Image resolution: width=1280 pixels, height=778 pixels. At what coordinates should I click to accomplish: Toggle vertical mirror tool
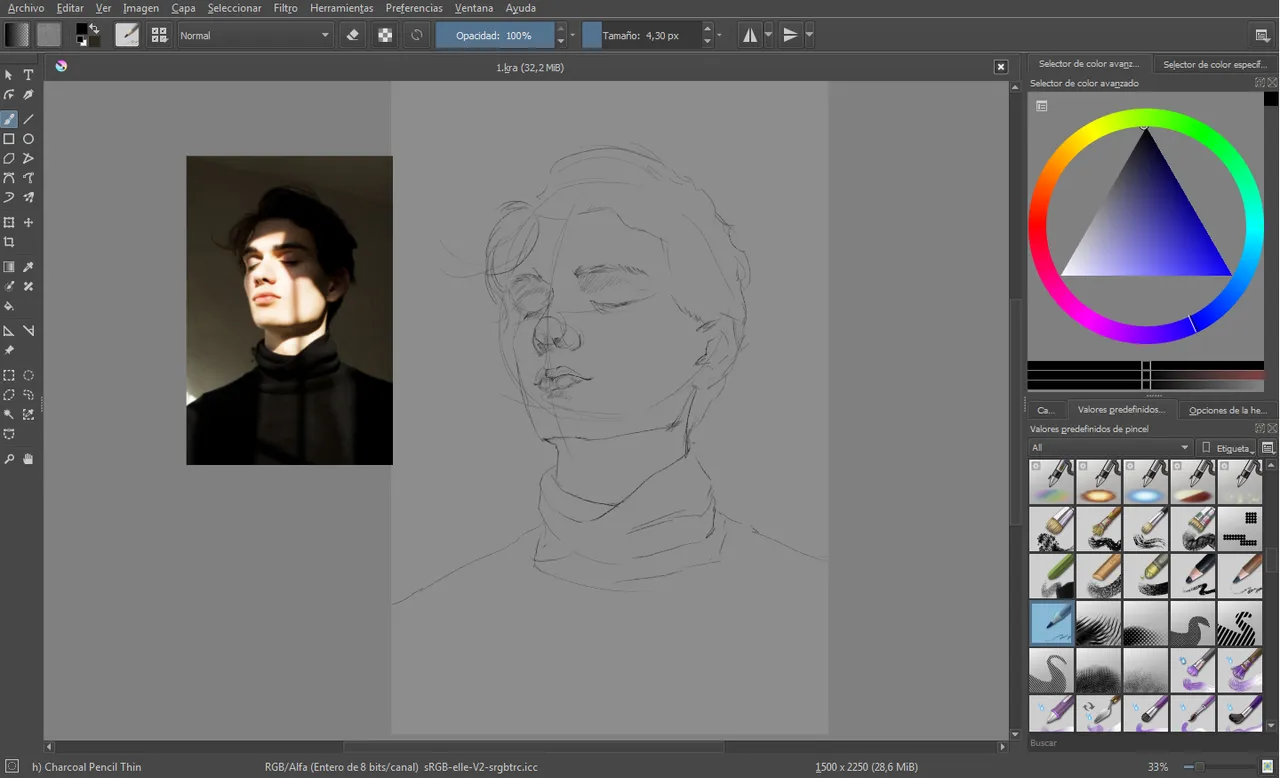790,35
